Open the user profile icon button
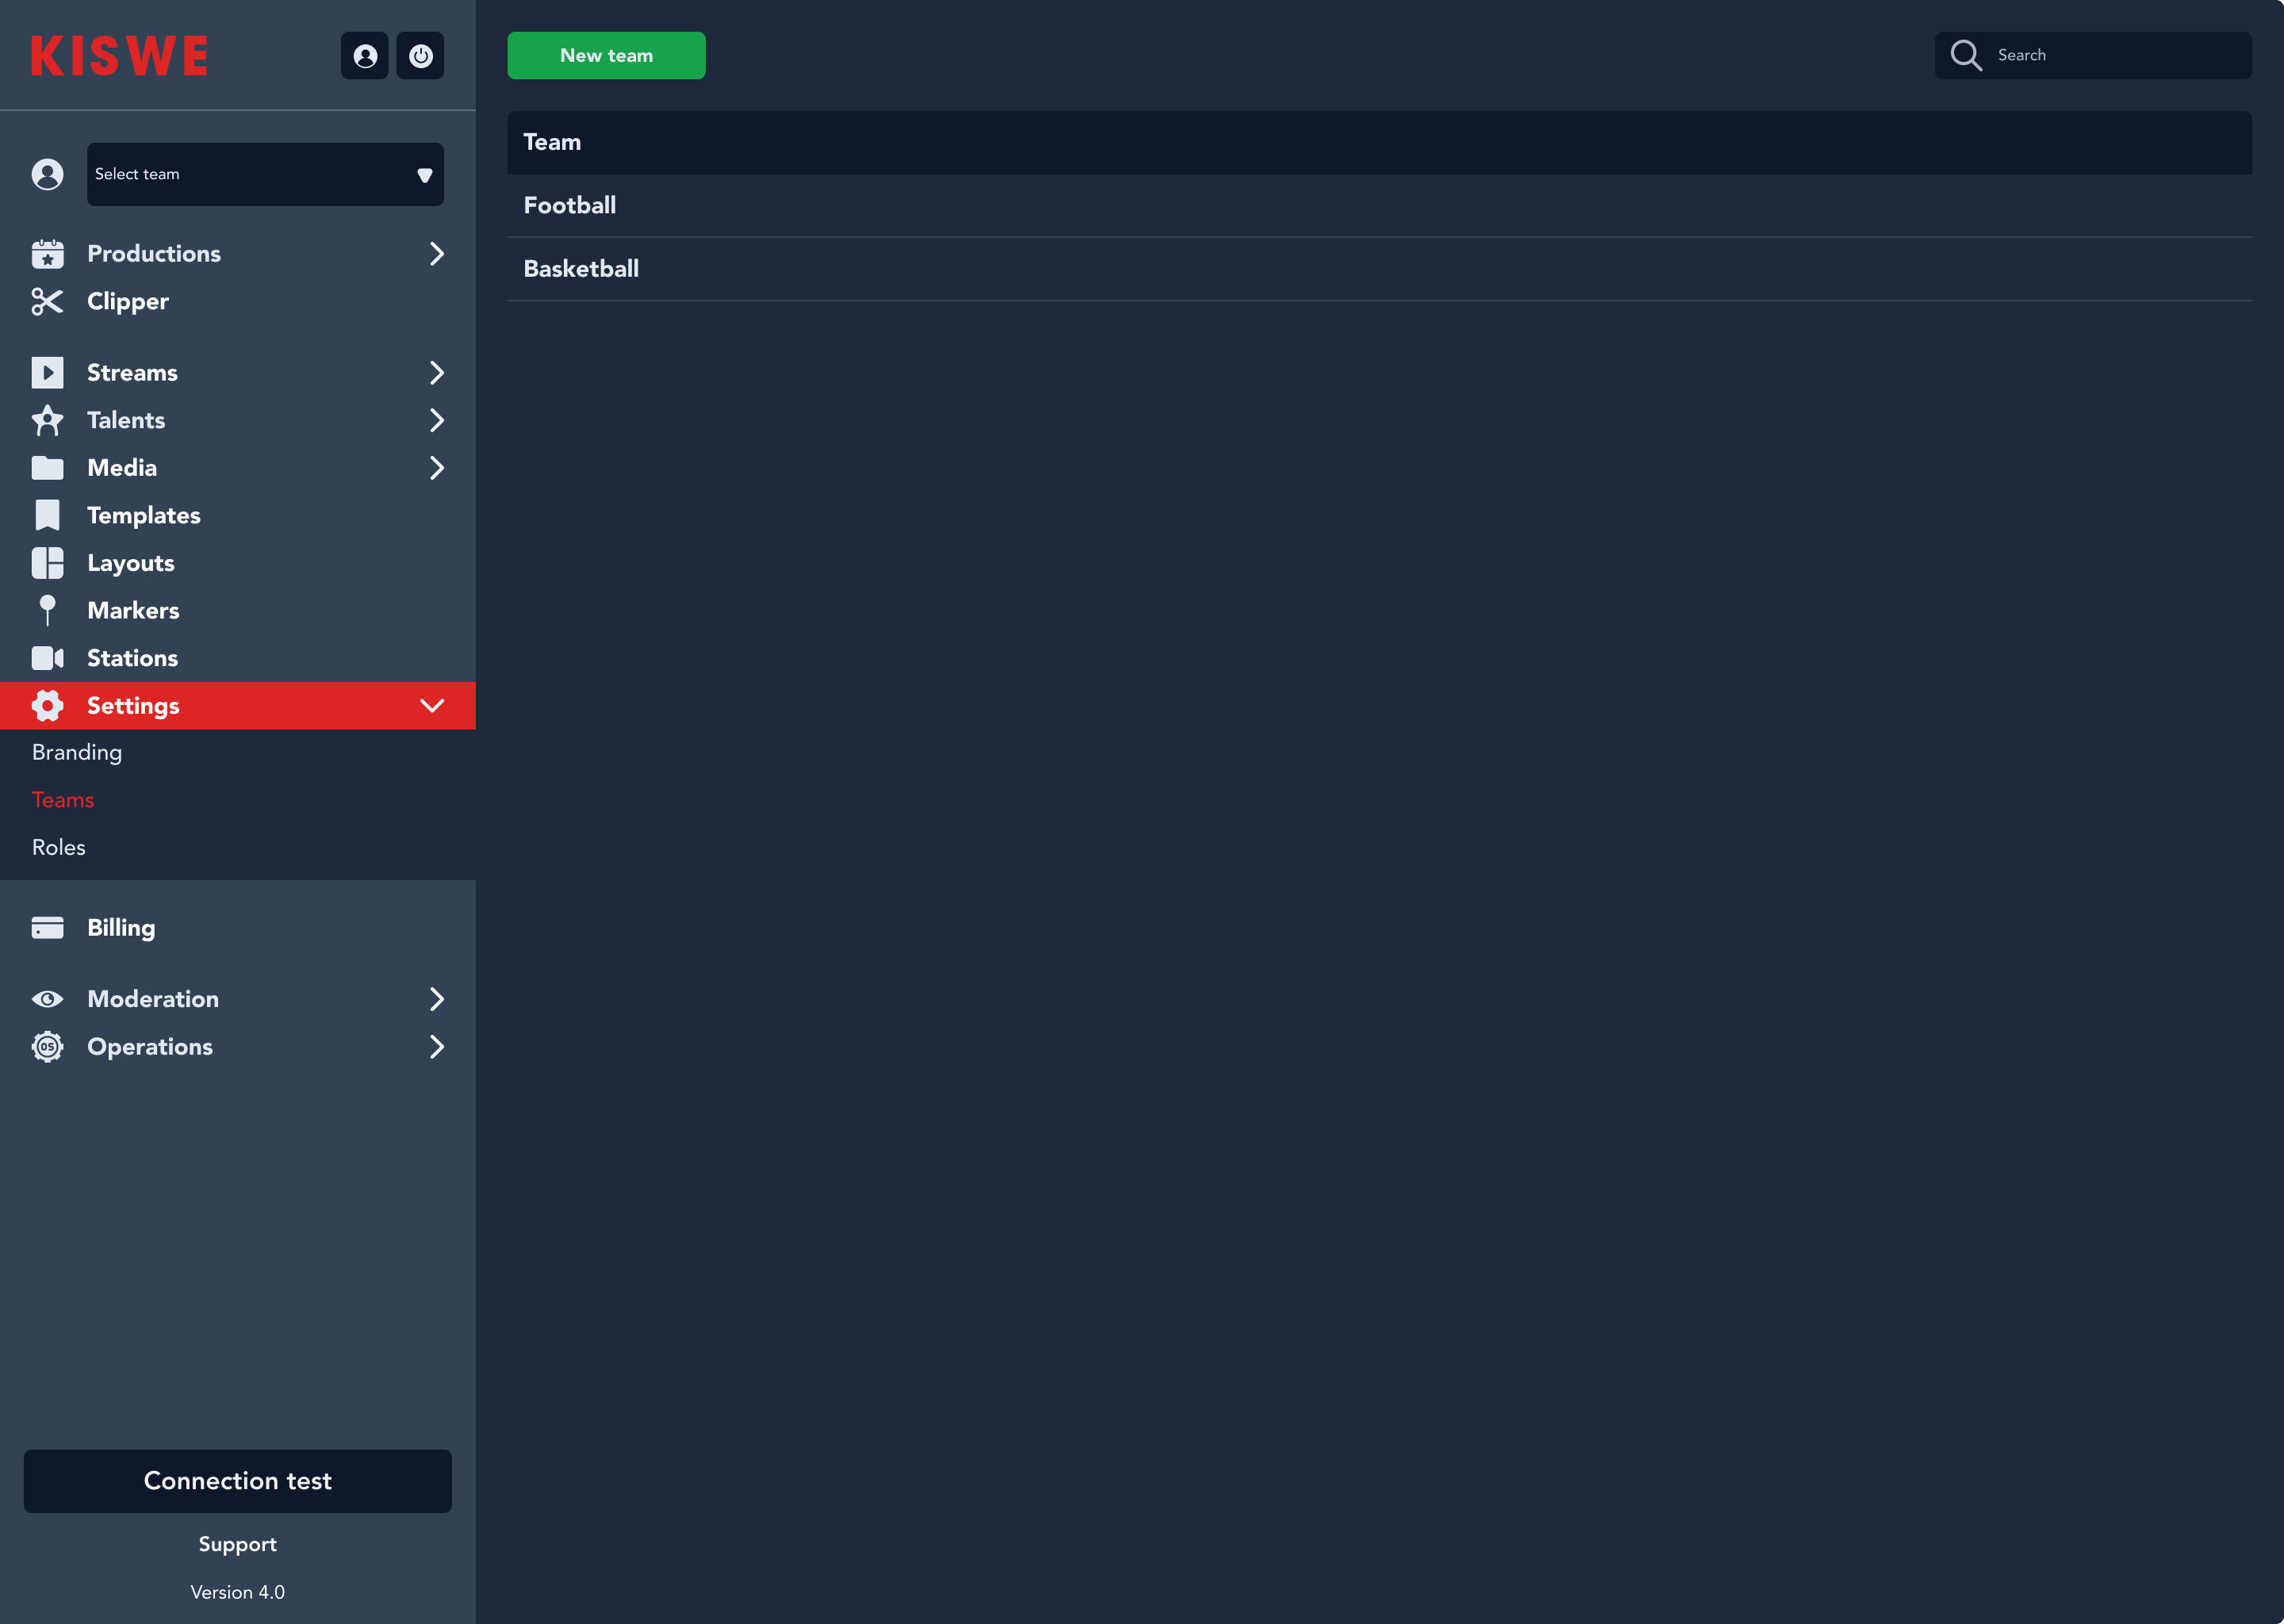Image resolution: width=2284 pixels, height=1624 pixels. click(x=364, y=56)
